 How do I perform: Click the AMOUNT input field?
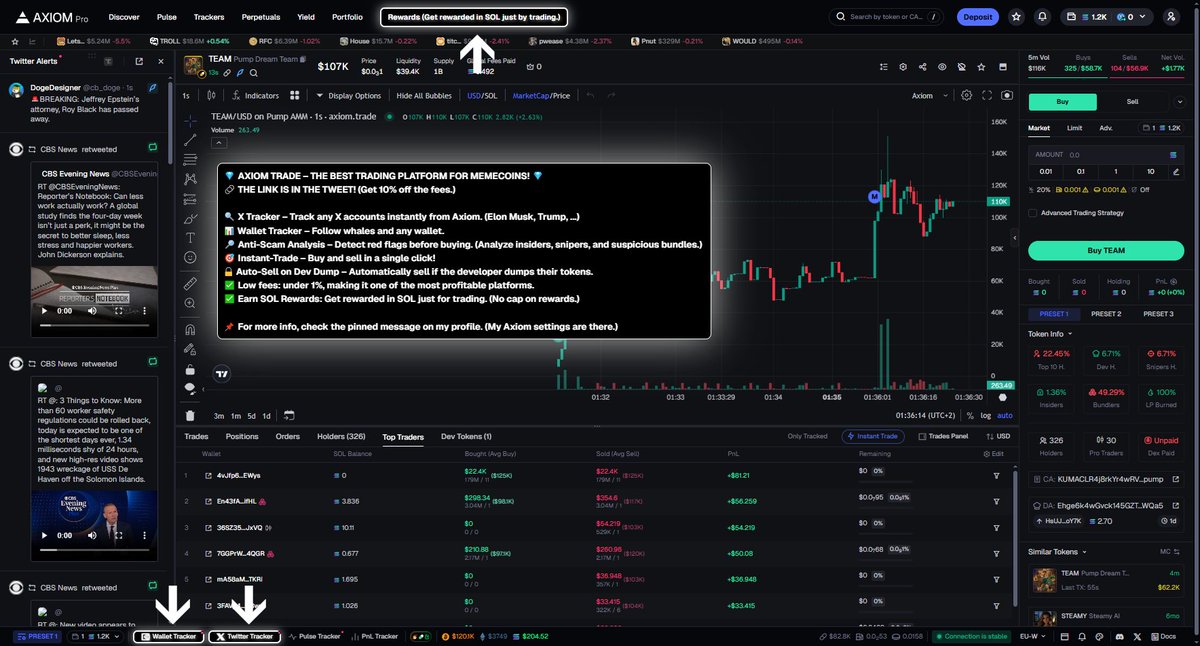click(1105, 155)
